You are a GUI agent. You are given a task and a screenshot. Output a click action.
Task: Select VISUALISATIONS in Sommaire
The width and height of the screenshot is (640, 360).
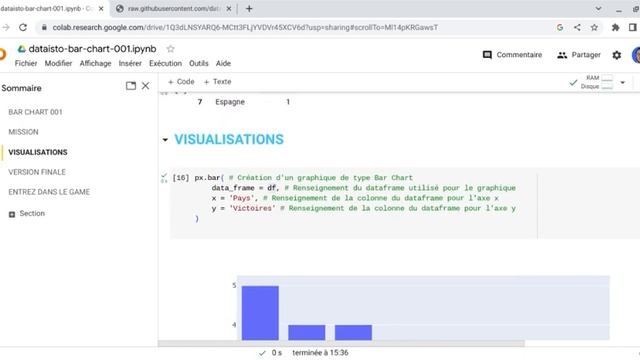click(38, 152)
